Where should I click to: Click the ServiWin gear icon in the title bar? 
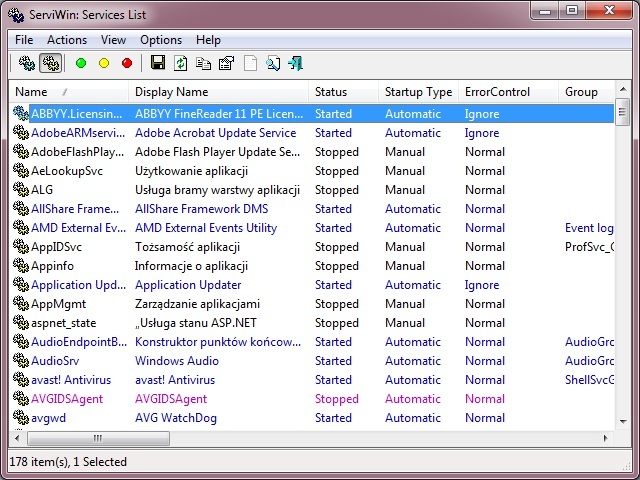[16, 15]
